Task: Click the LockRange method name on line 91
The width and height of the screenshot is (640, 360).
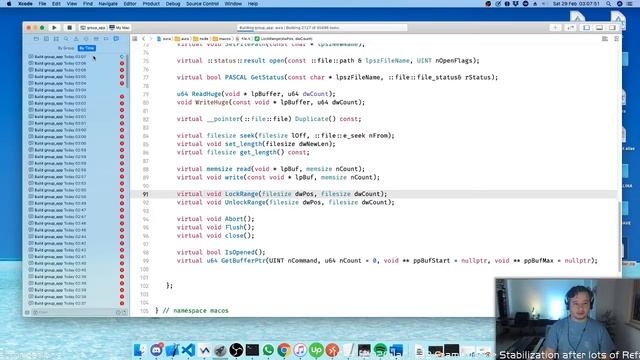Action: [x=241, y=194]
